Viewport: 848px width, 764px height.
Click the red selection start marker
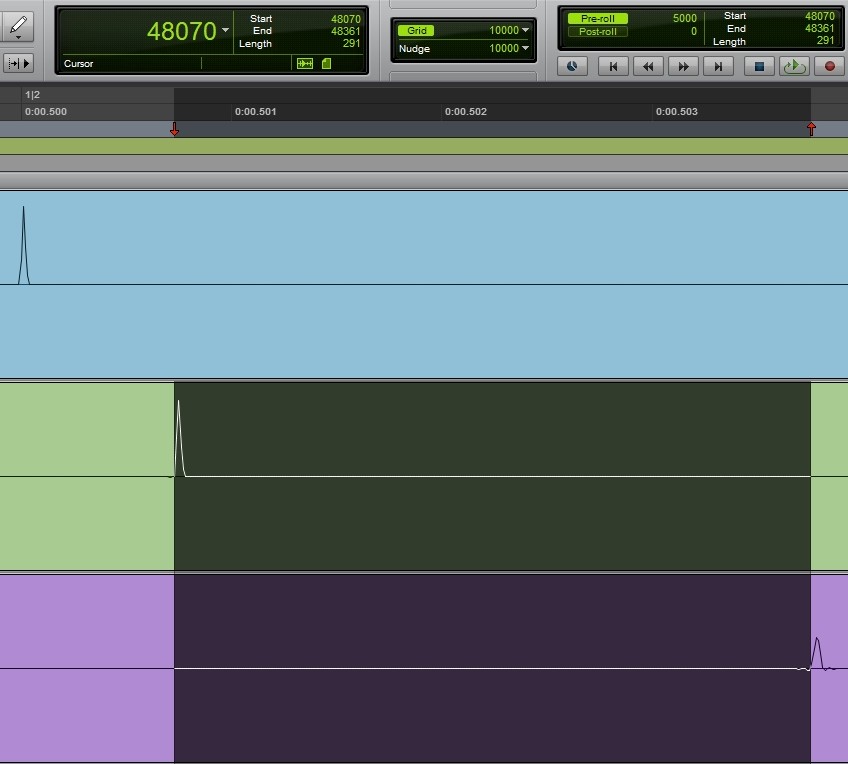click(175, 130)
